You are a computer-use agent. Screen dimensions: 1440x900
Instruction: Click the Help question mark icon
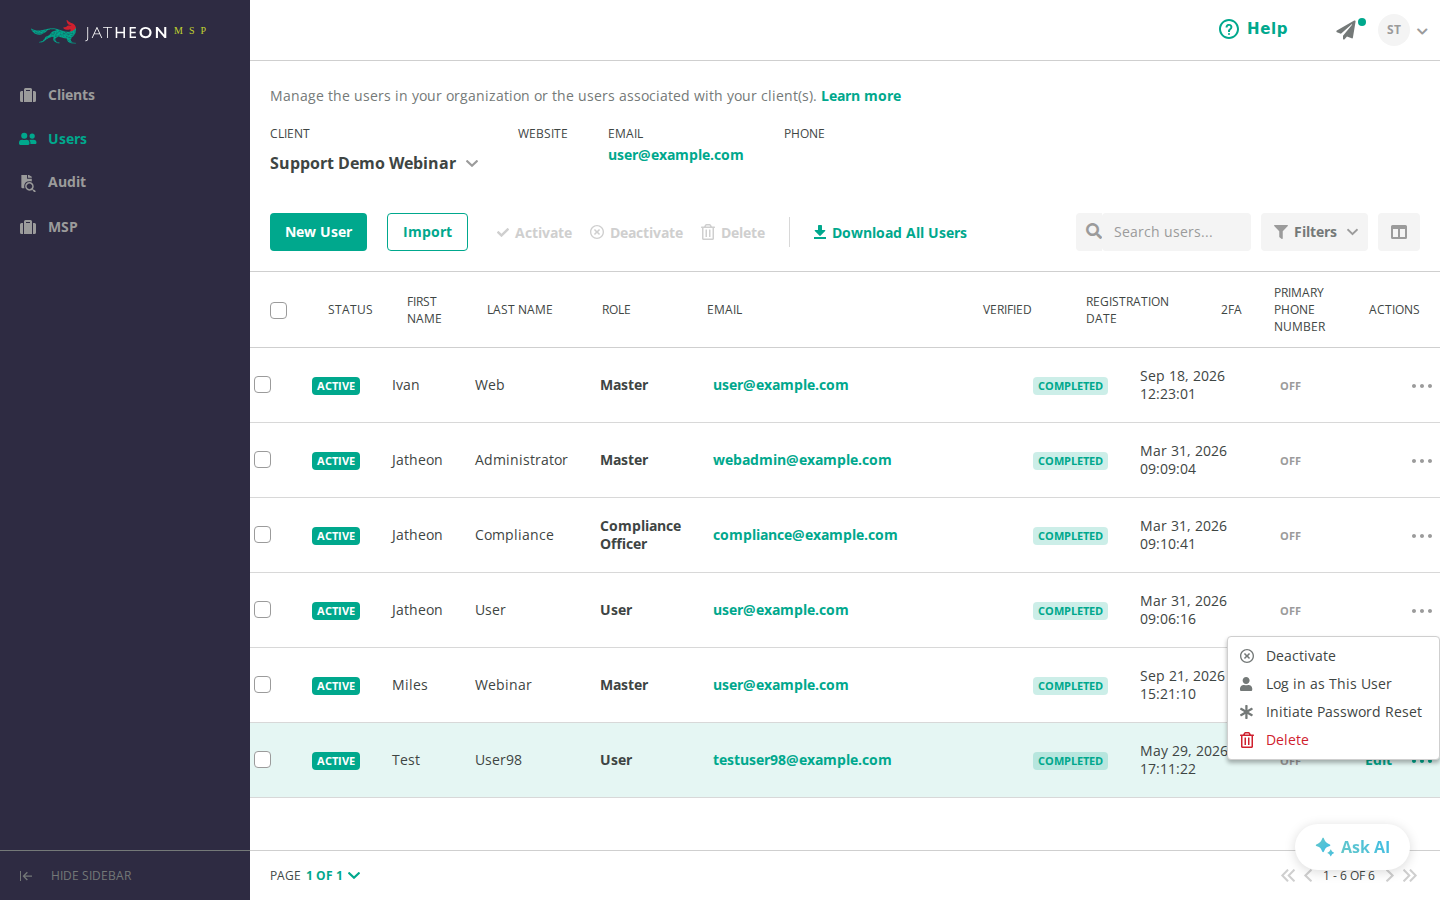(x=1228, y=29)
